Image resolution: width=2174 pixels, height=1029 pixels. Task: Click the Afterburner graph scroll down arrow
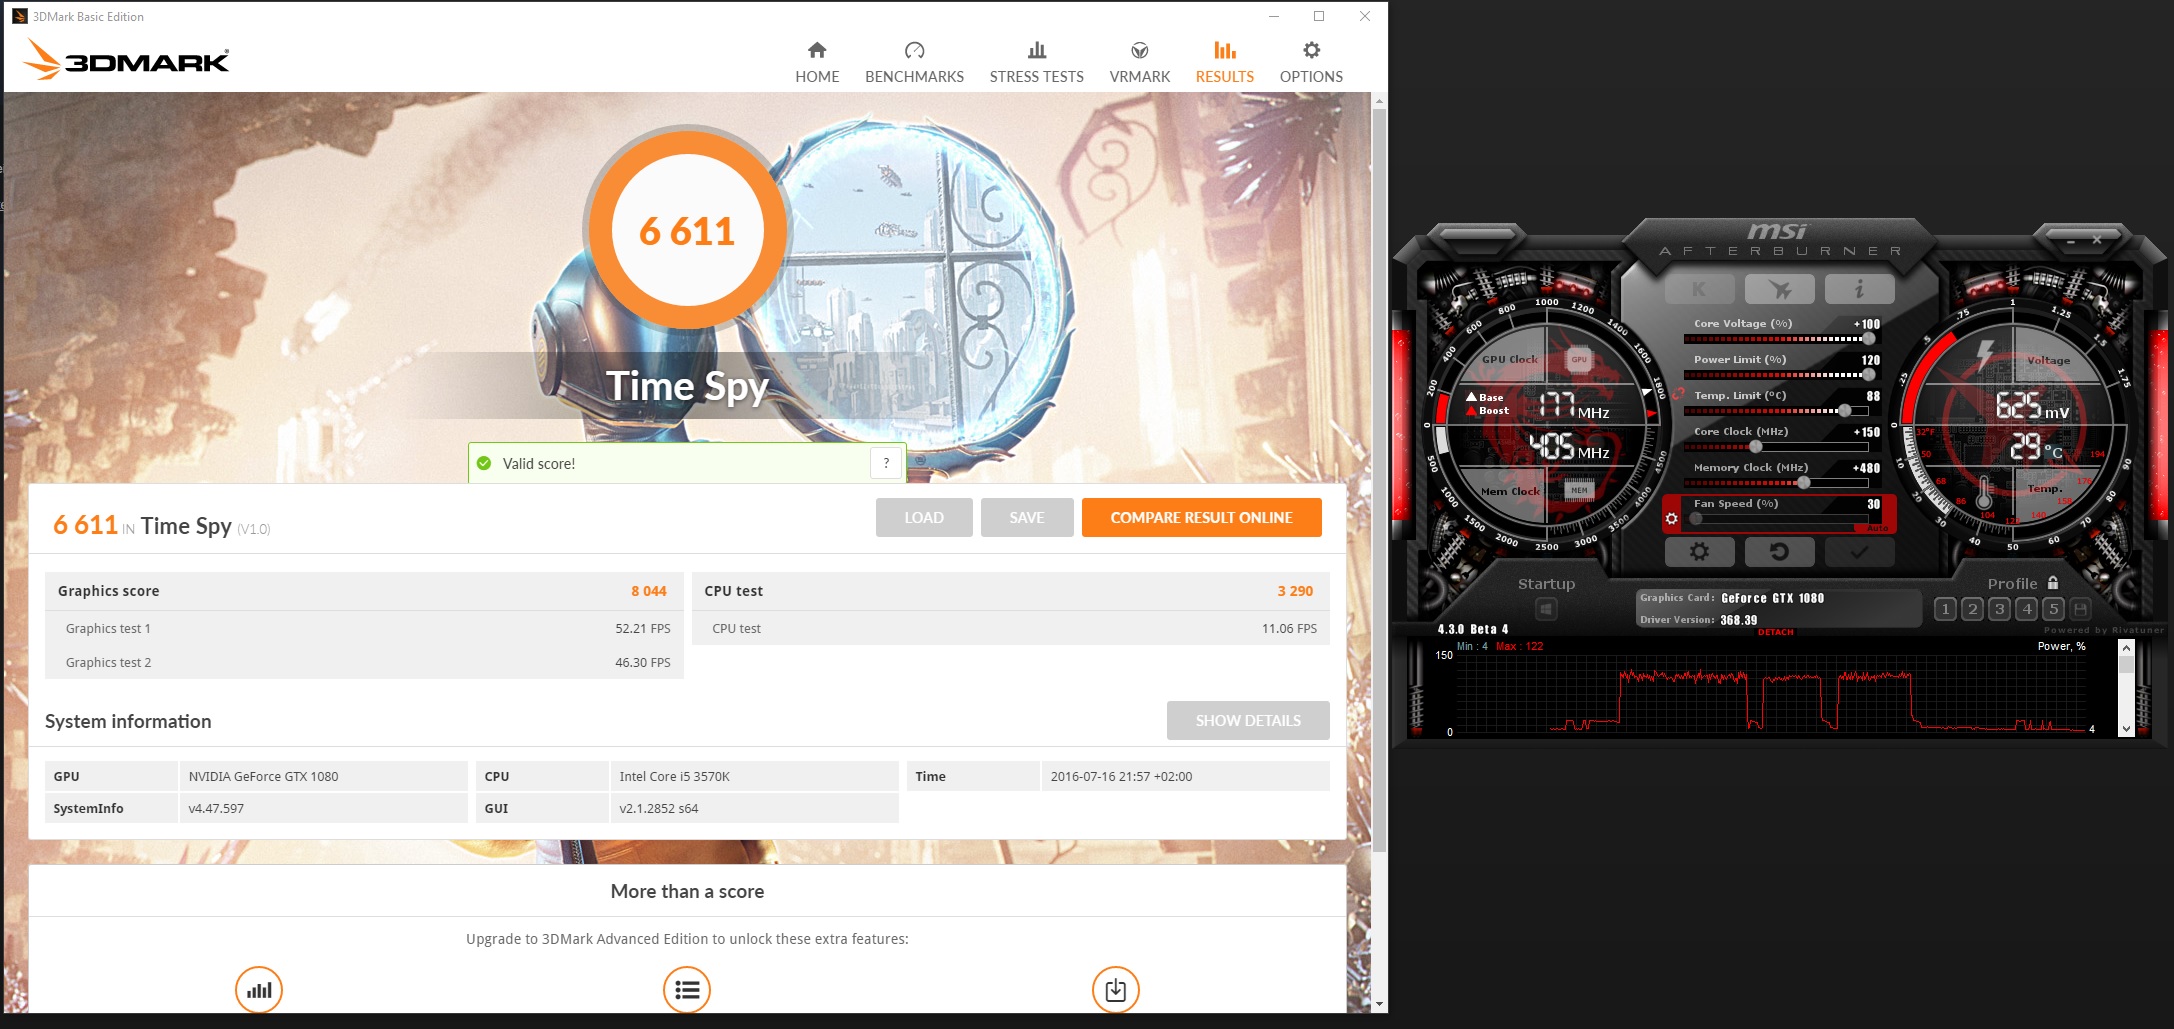click(x=2126, y=729)
